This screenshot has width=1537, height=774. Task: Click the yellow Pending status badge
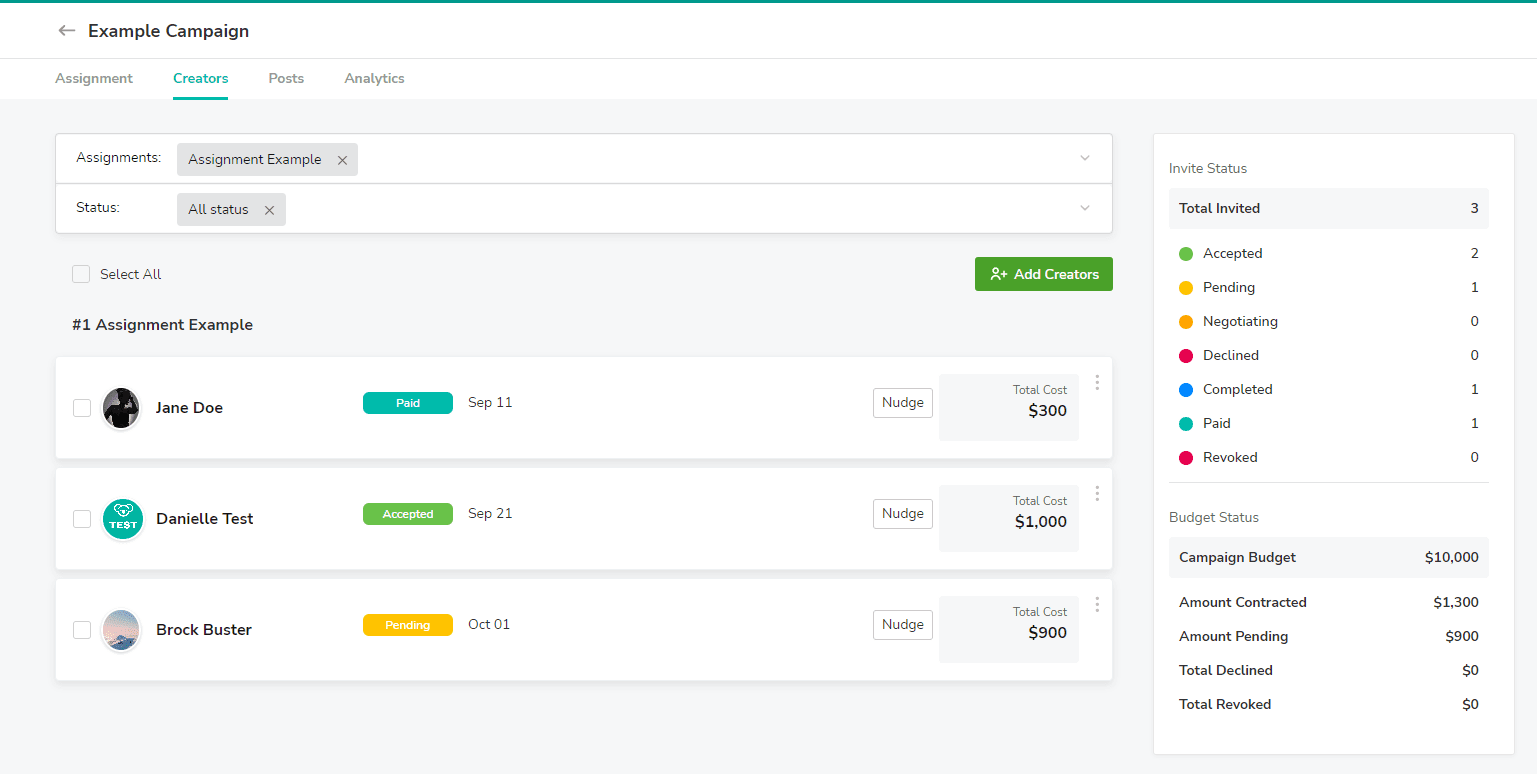click(x=408, y=625)
